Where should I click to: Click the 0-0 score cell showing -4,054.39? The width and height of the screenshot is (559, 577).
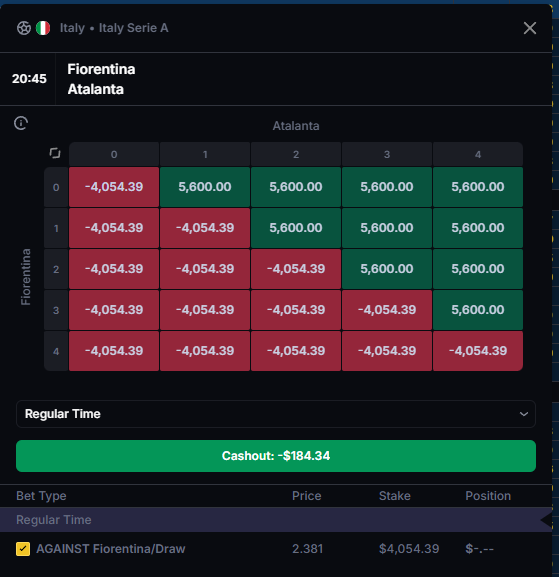click(x=114, y=187)
